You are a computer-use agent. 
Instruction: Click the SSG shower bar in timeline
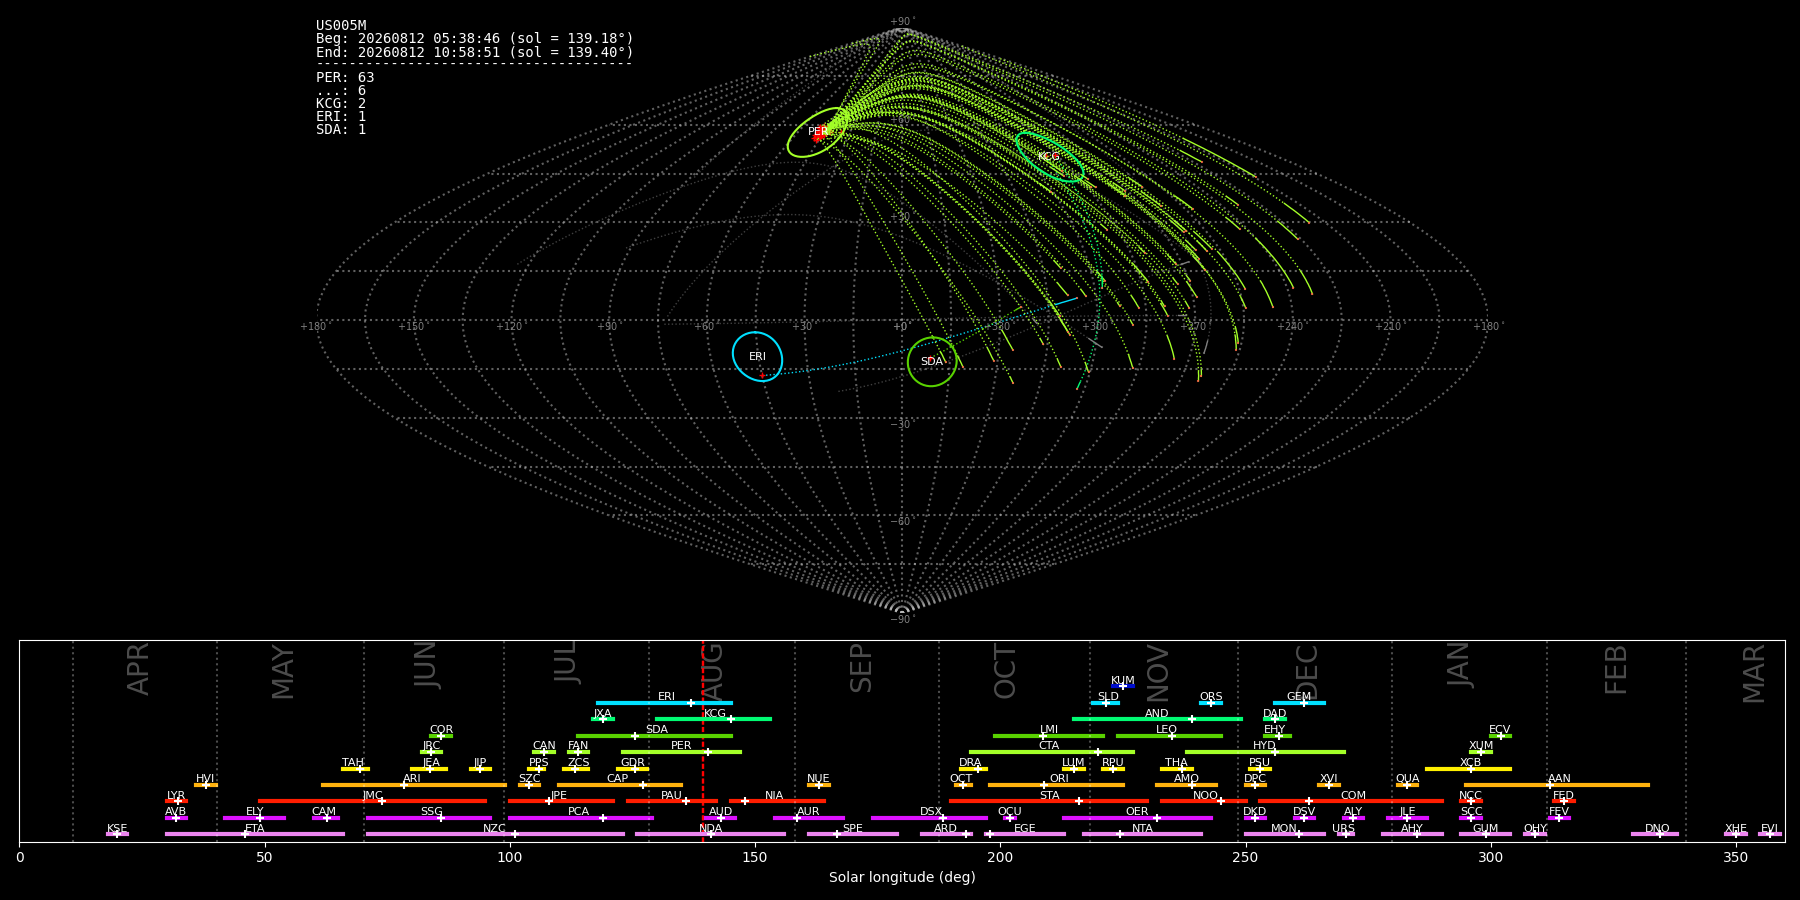click(x=428, y=818)
